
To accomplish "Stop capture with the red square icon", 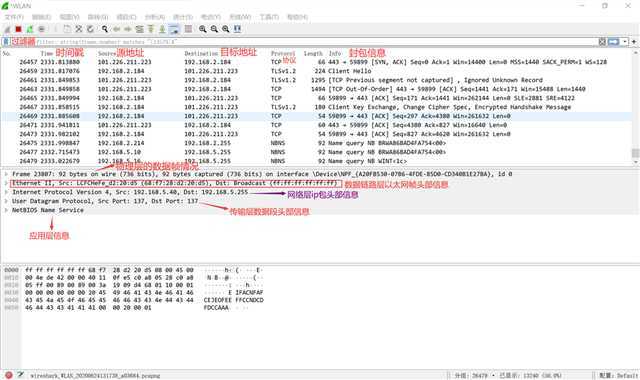I will (18, 29).
